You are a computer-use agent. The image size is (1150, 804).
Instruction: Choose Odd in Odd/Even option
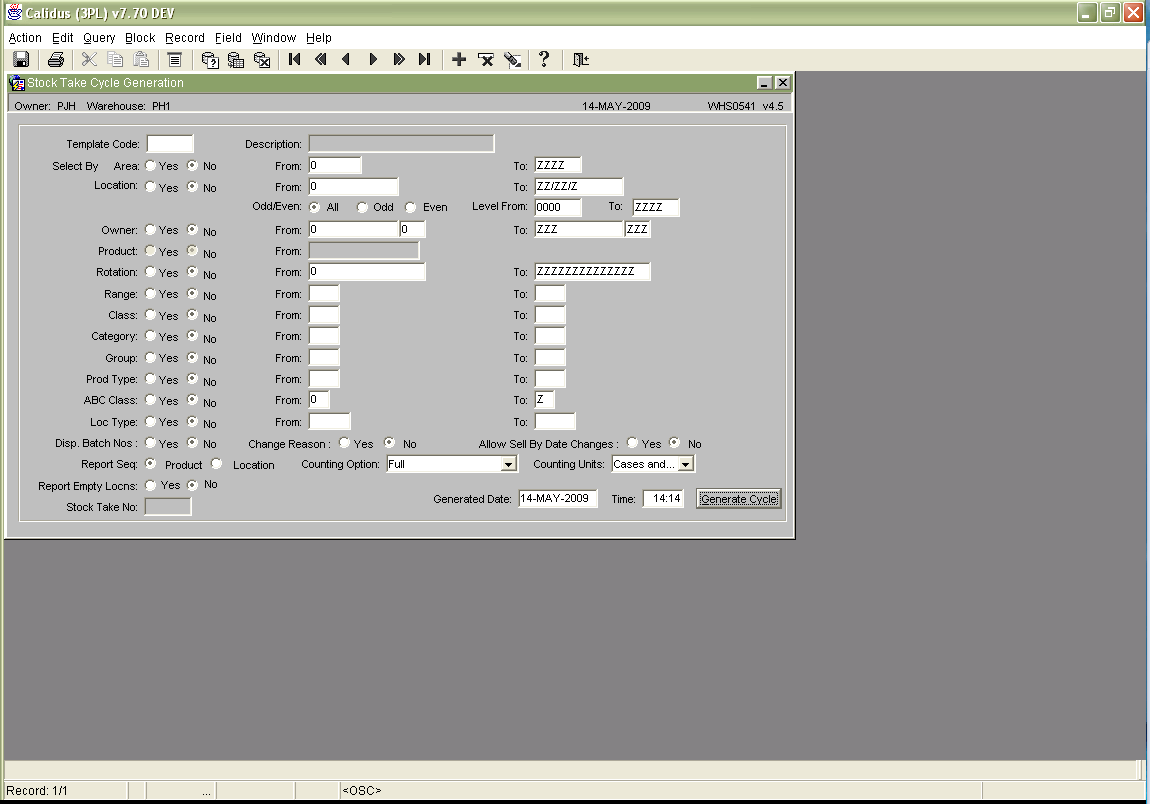[x=362, y=208]
